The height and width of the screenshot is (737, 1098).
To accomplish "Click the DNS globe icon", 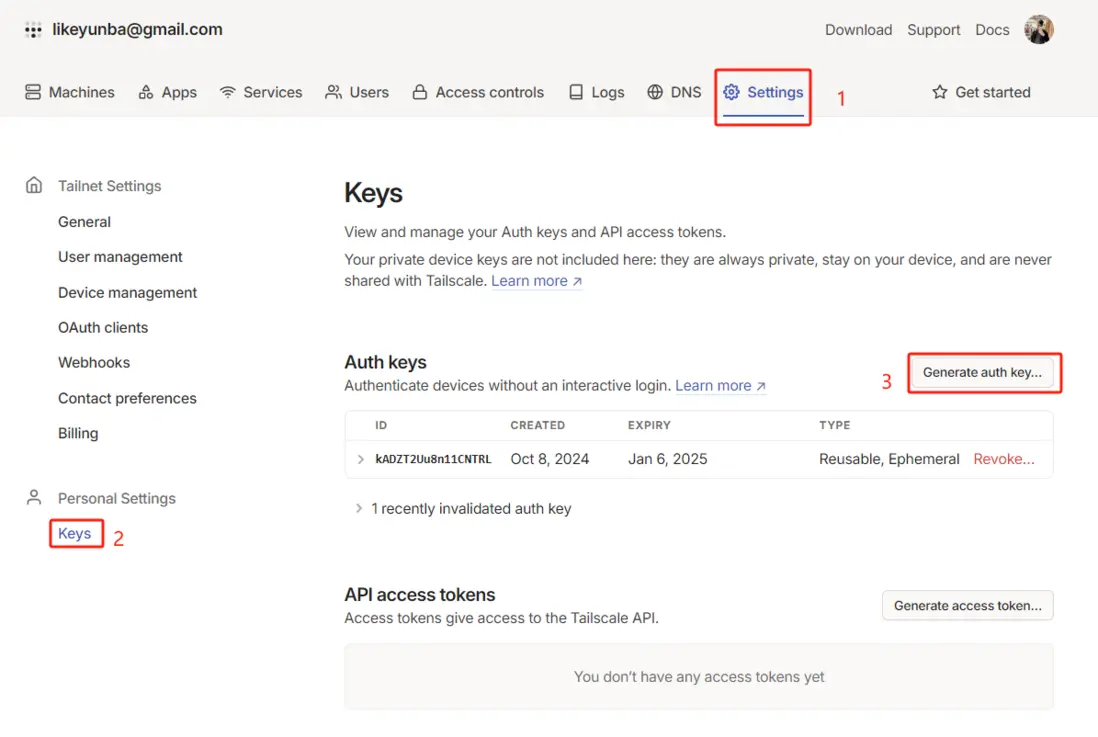I will (x=655, y=92).
